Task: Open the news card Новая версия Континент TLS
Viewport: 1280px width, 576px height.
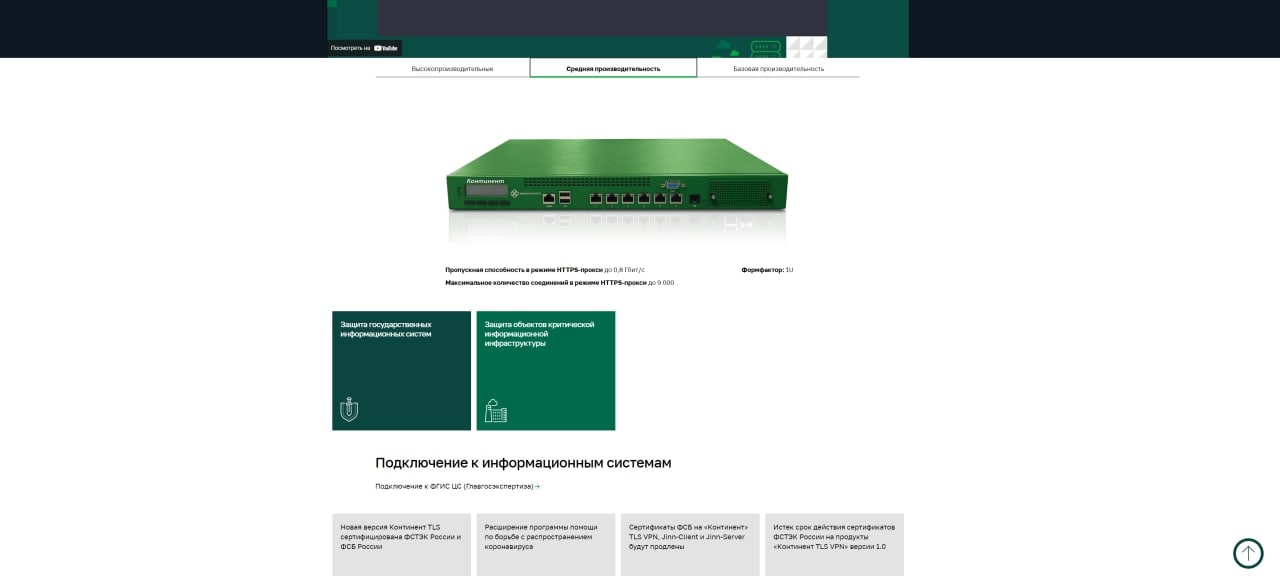Action: [x=401, y=544]
